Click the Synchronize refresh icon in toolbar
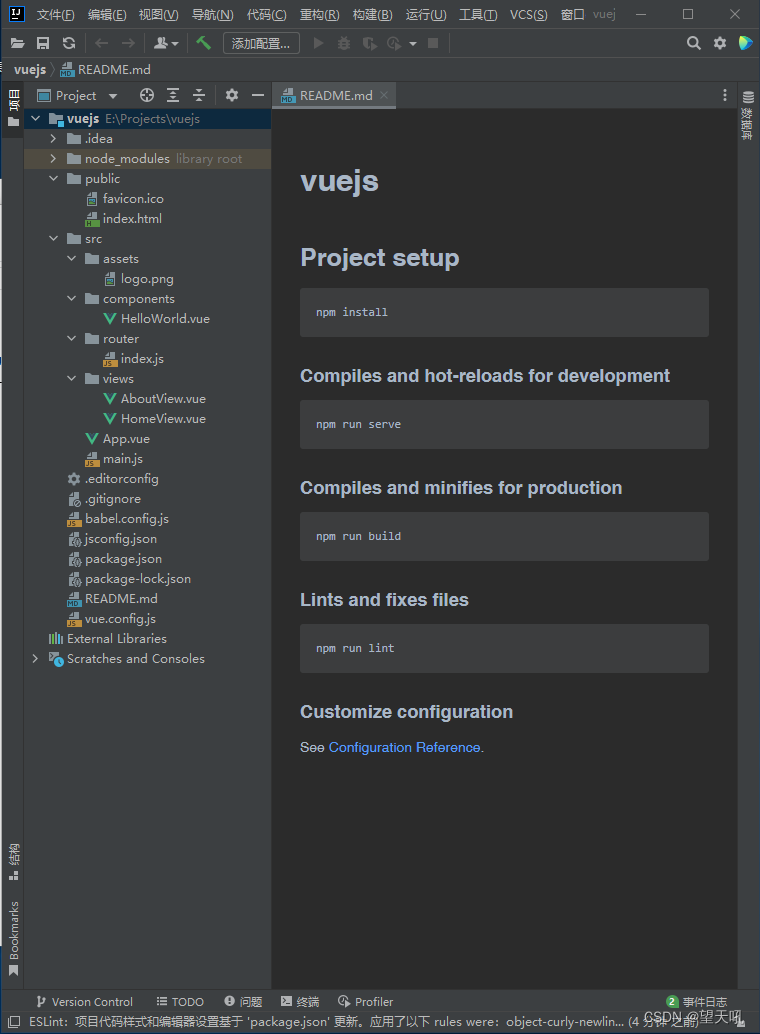The height and width of the screenshot is (1034, 760). [69, 44]
